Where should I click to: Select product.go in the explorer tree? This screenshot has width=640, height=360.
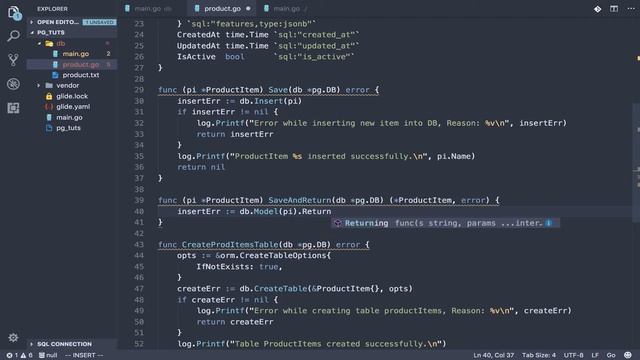(81, 64)
